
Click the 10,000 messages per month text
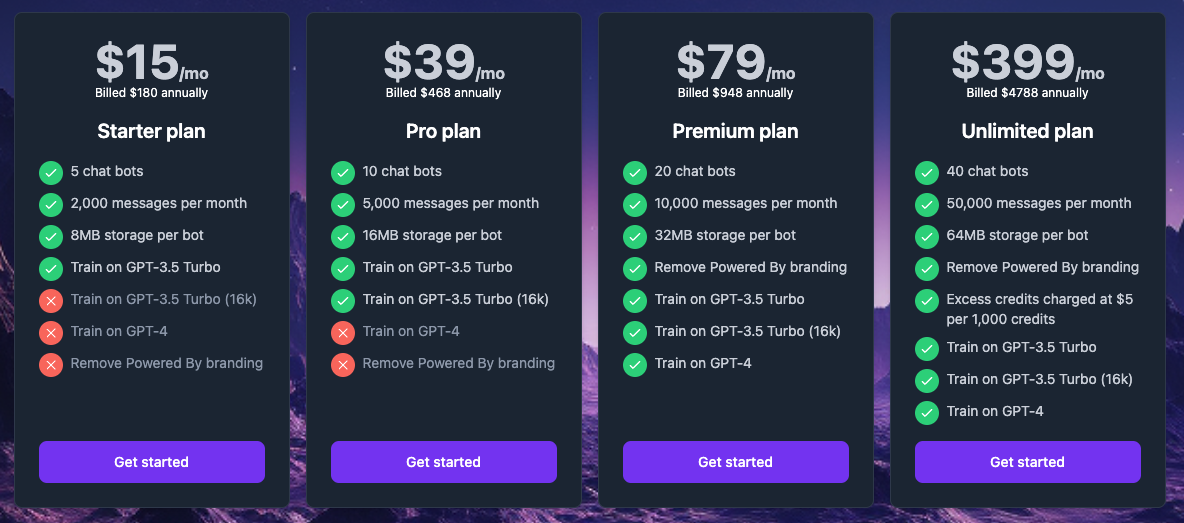pyautogui.click(x=745, y=203)
